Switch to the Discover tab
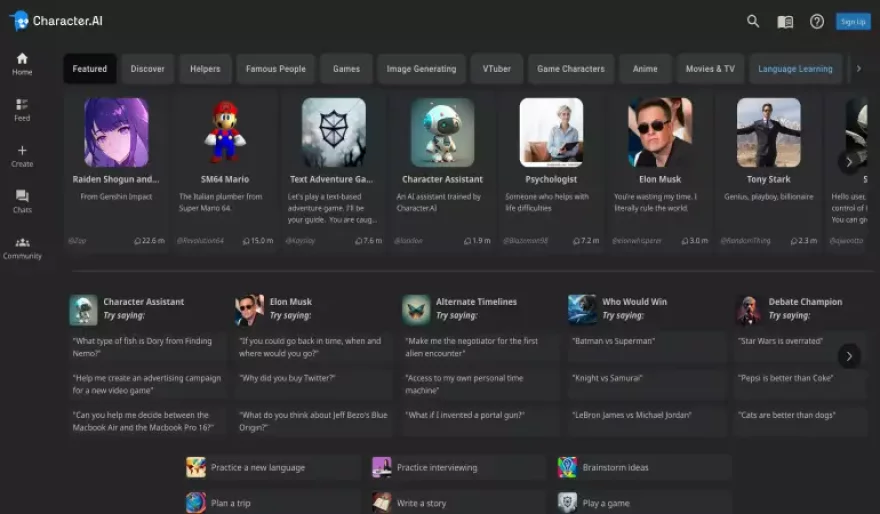Viewport: 880px width, 514px height. [x=148, y=68]
